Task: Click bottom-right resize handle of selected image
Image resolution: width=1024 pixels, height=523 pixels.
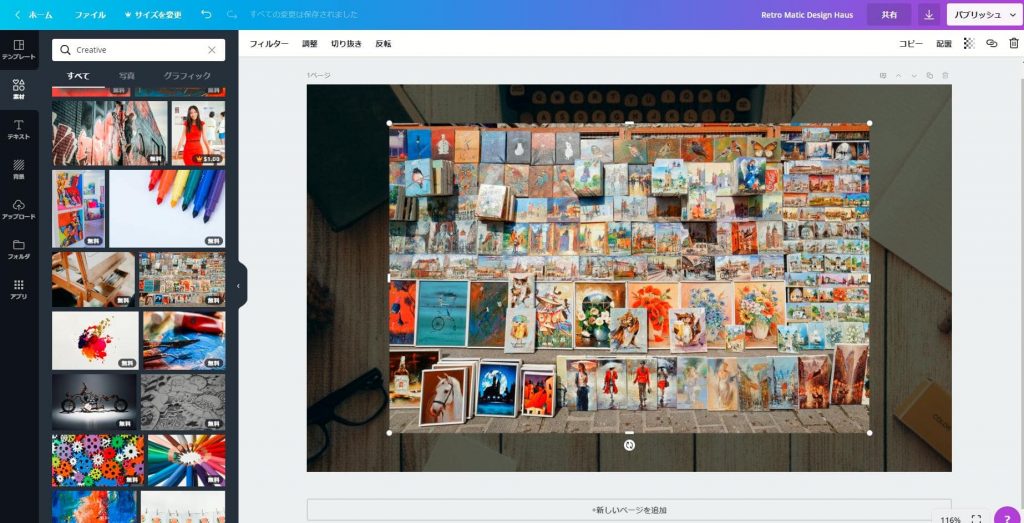Action: pos(869,433)
